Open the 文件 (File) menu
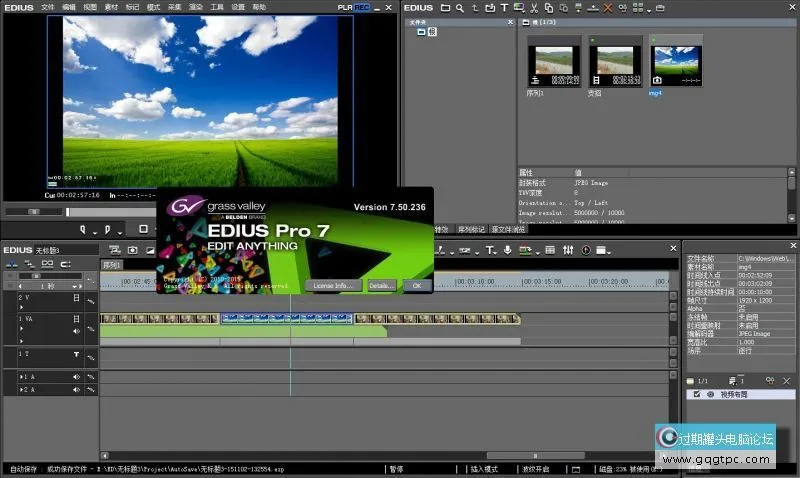This screenshot has height=478, width=800. pos(47,6)
